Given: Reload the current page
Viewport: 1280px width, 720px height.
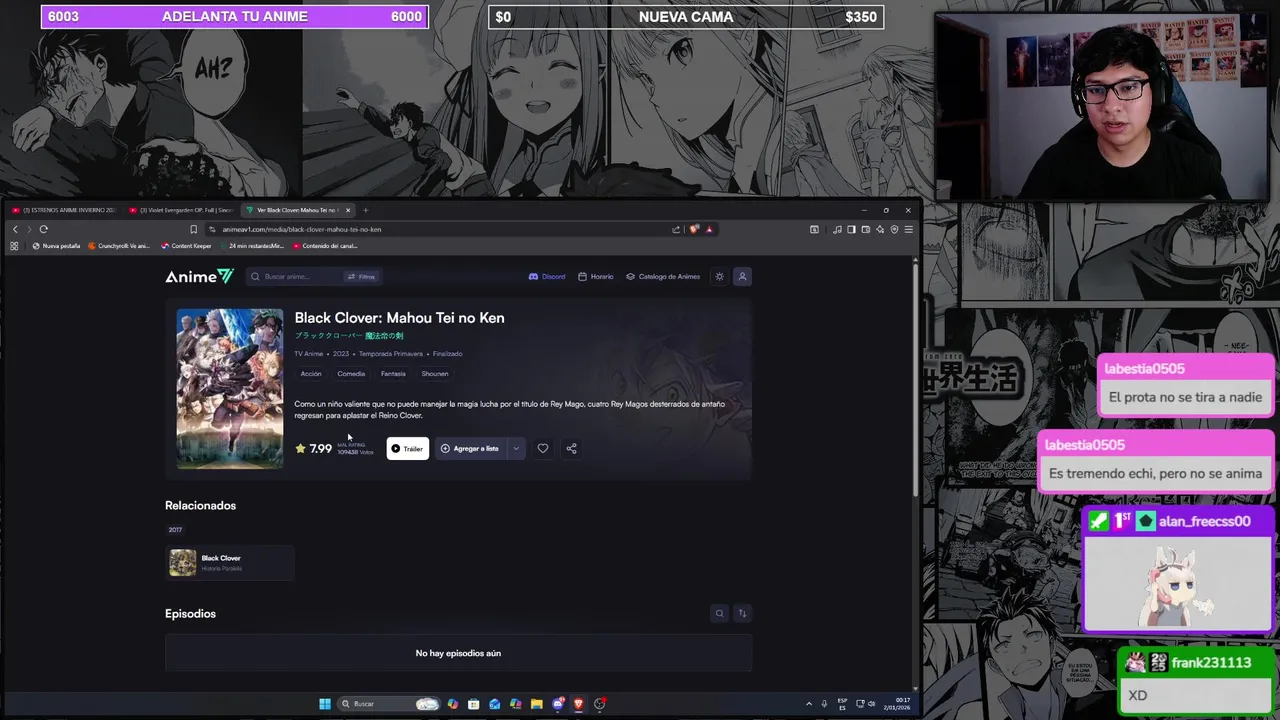Looking at the screenshot, I should tap(44, 230).
